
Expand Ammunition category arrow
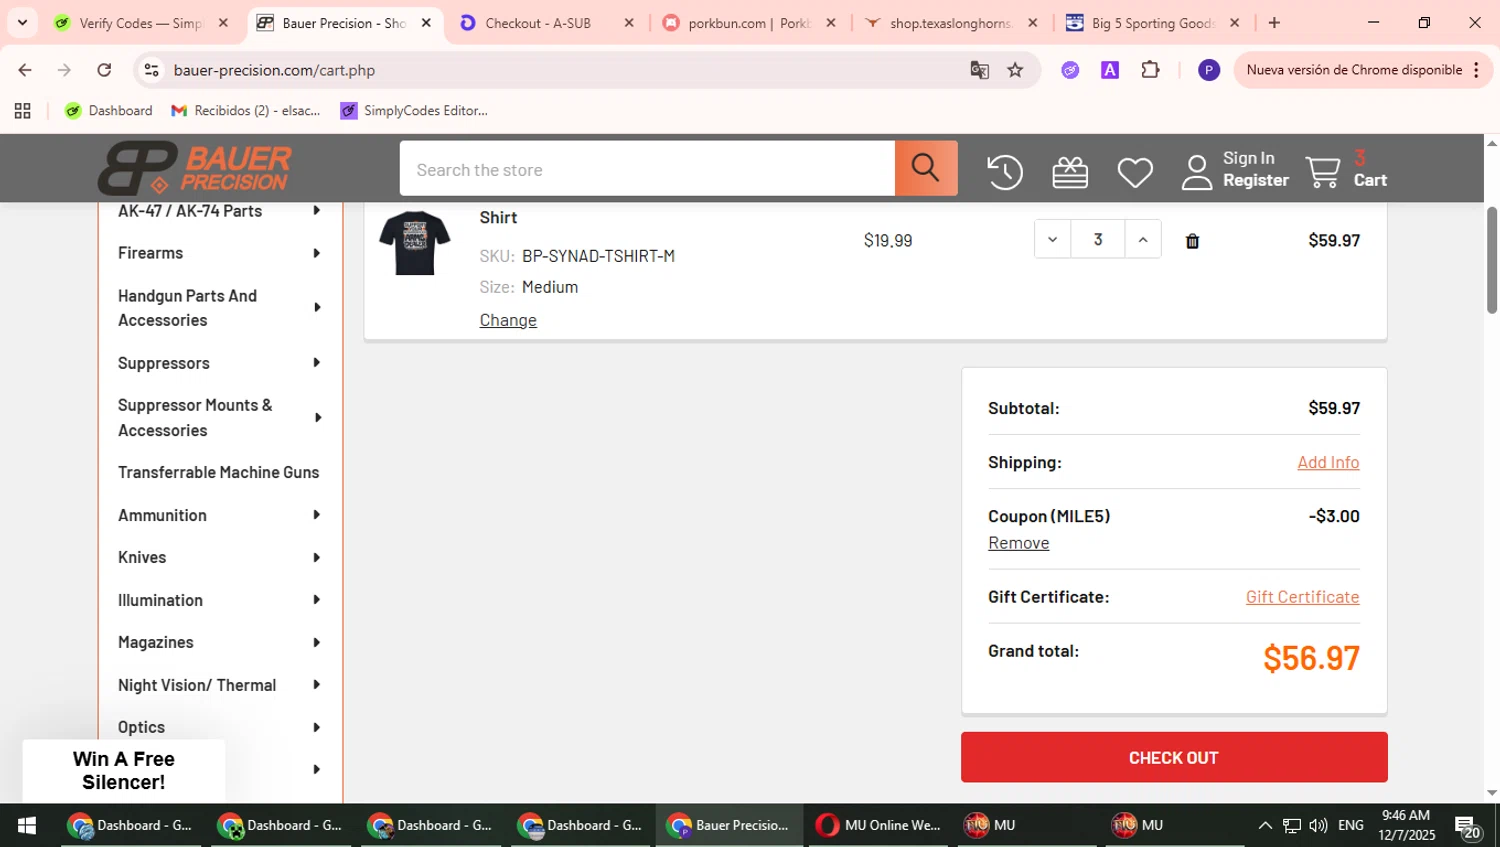pos(316,515)
